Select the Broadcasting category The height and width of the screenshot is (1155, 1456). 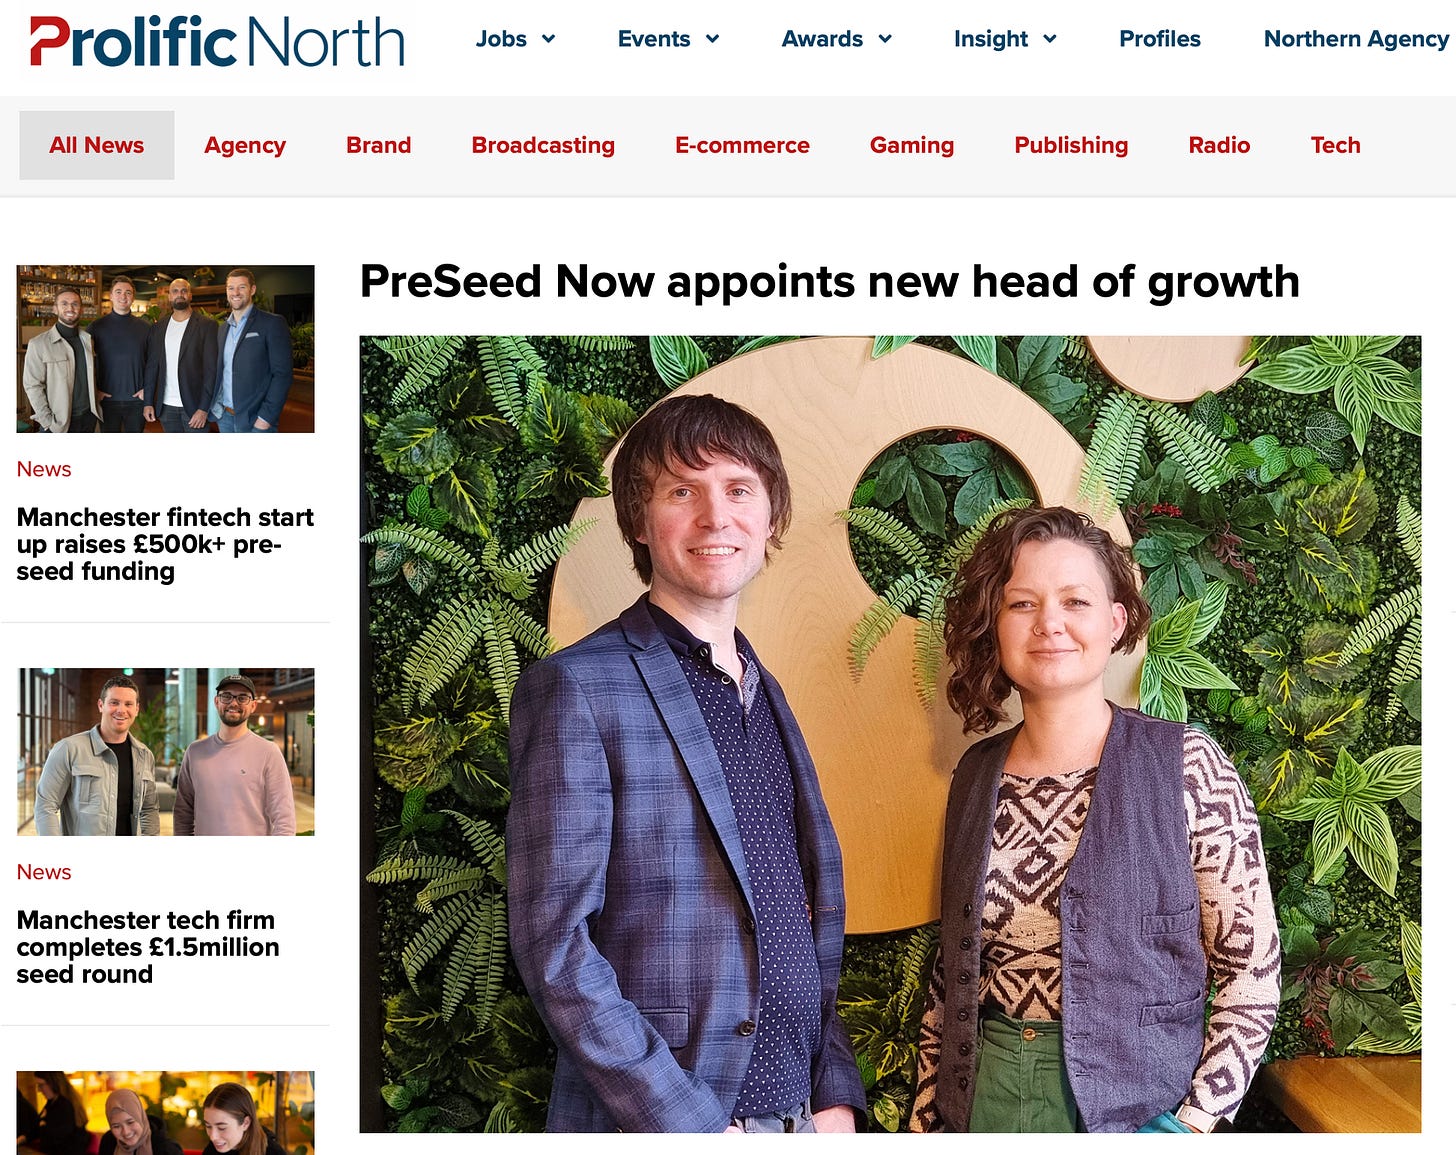[543, 145]
